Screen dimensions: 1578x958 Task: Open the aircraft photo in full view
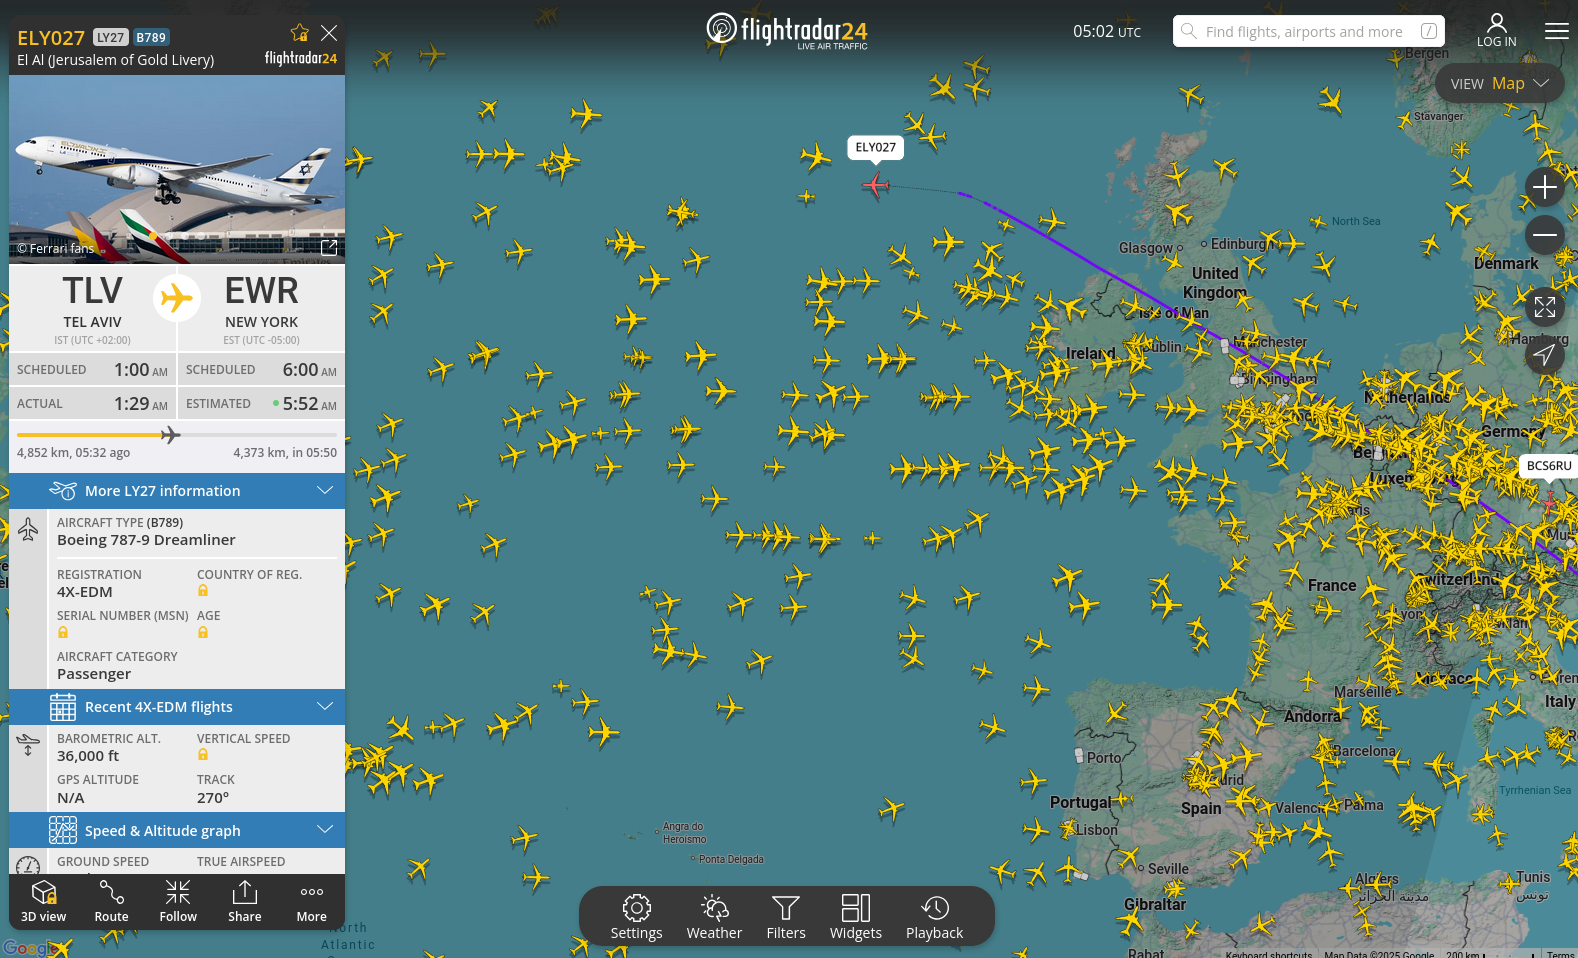click(x=328, y=247)
